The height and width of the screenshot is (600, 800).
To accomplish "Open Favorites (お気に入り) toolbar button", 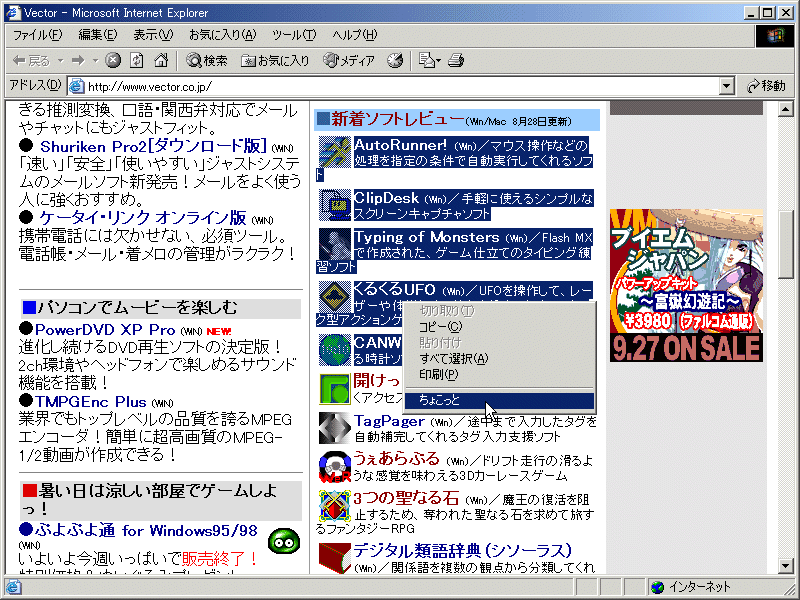I will coord(276,60).
